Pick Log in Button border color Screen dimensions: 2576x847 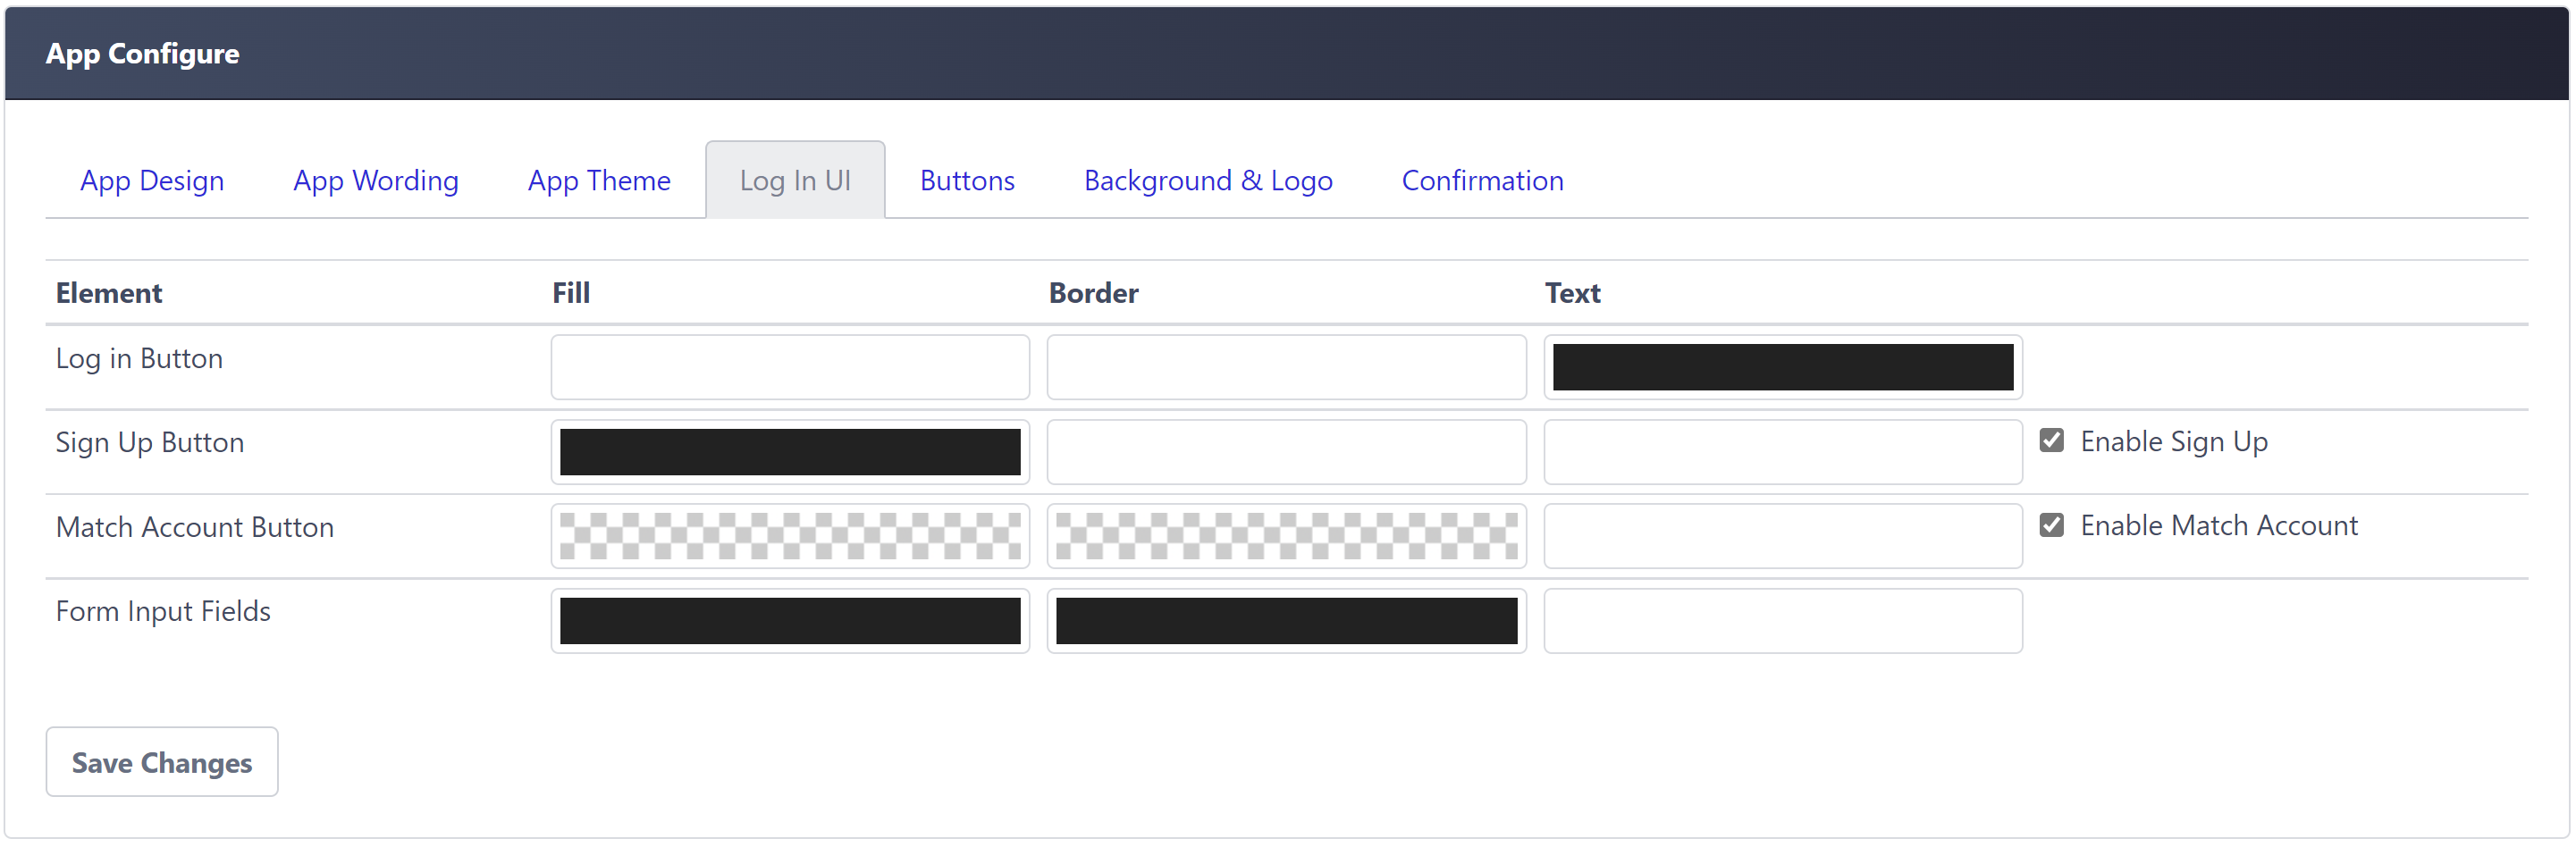pyautogui.click(x=1286, y=368)
